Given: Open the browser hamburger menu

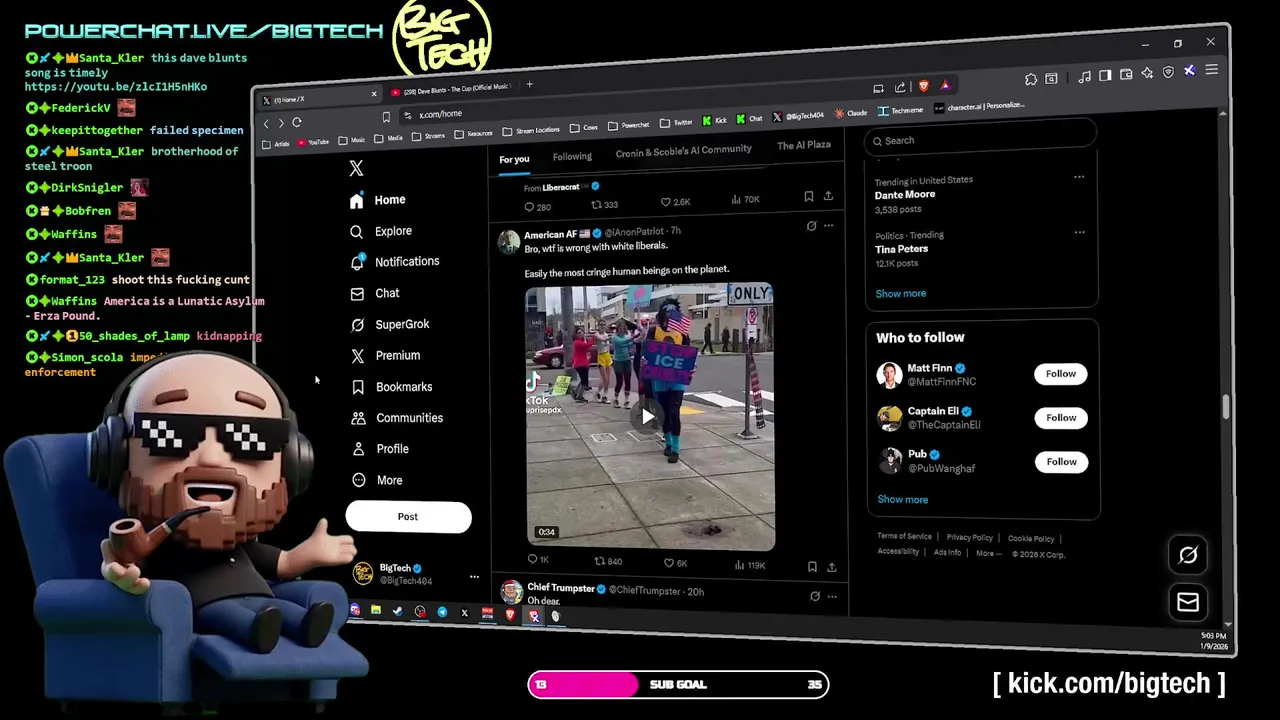Looking at the screenshot, I should click(1211, 70).
